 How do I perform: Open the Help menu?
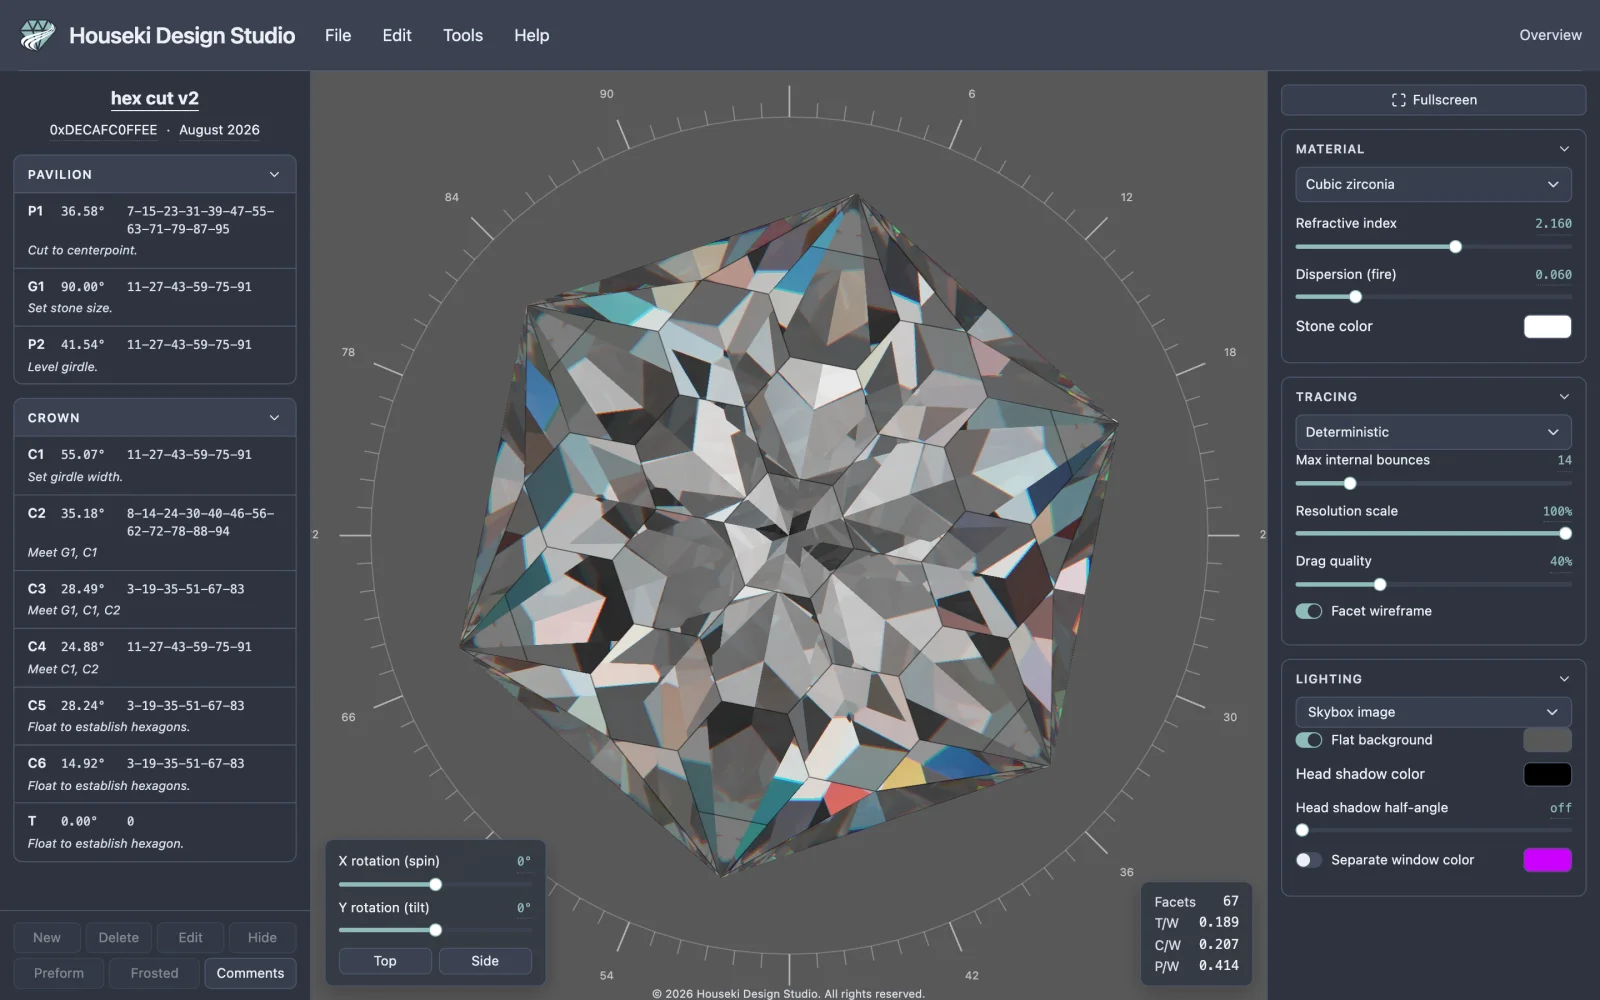tap(532, 35)
